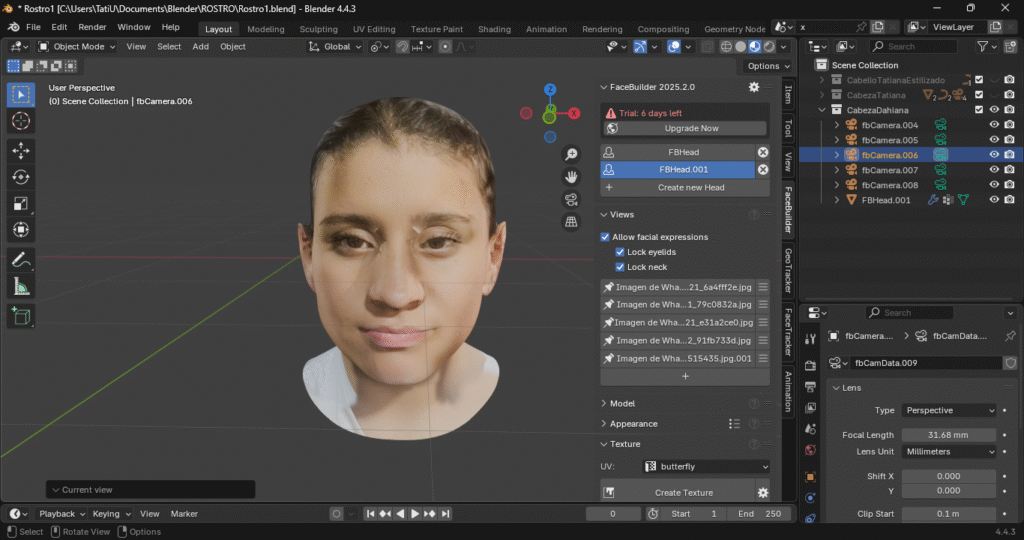Switch to the Sculpting workspace tab
The height and width of the screenshot is (540, 1024).
[318, 29]
